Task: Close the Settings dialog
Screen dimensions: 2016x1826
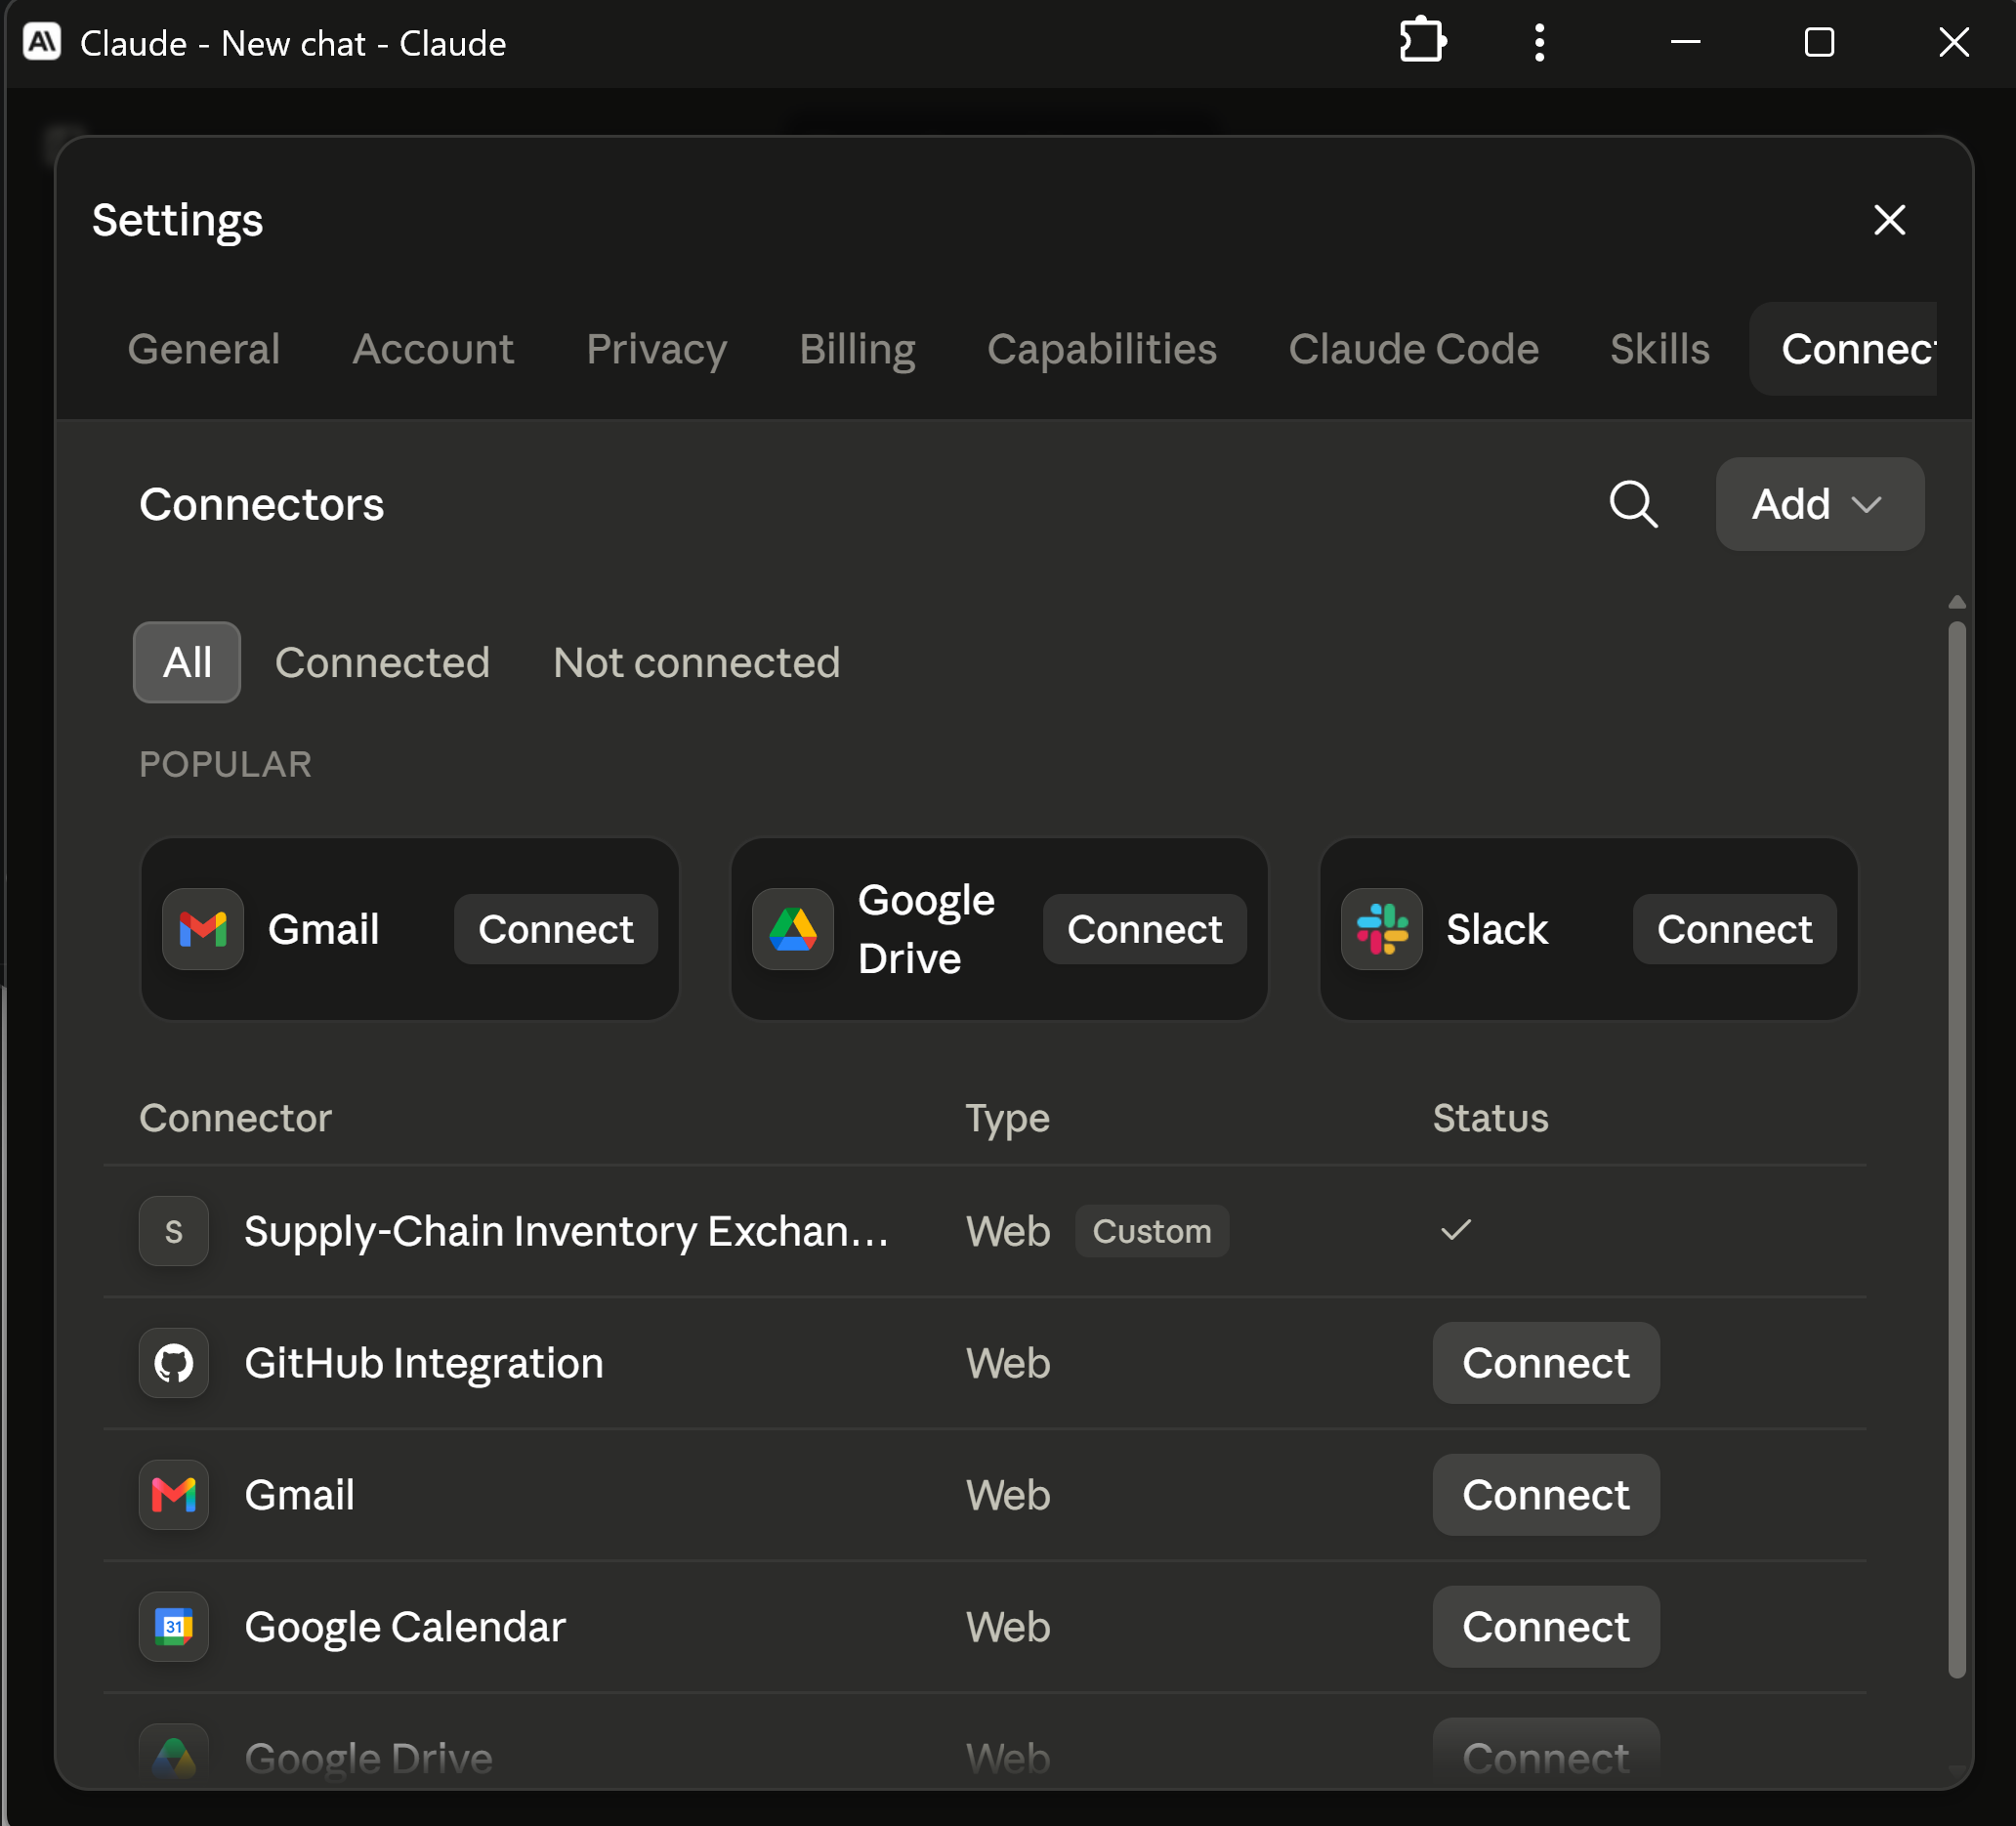Action: 1889,220
